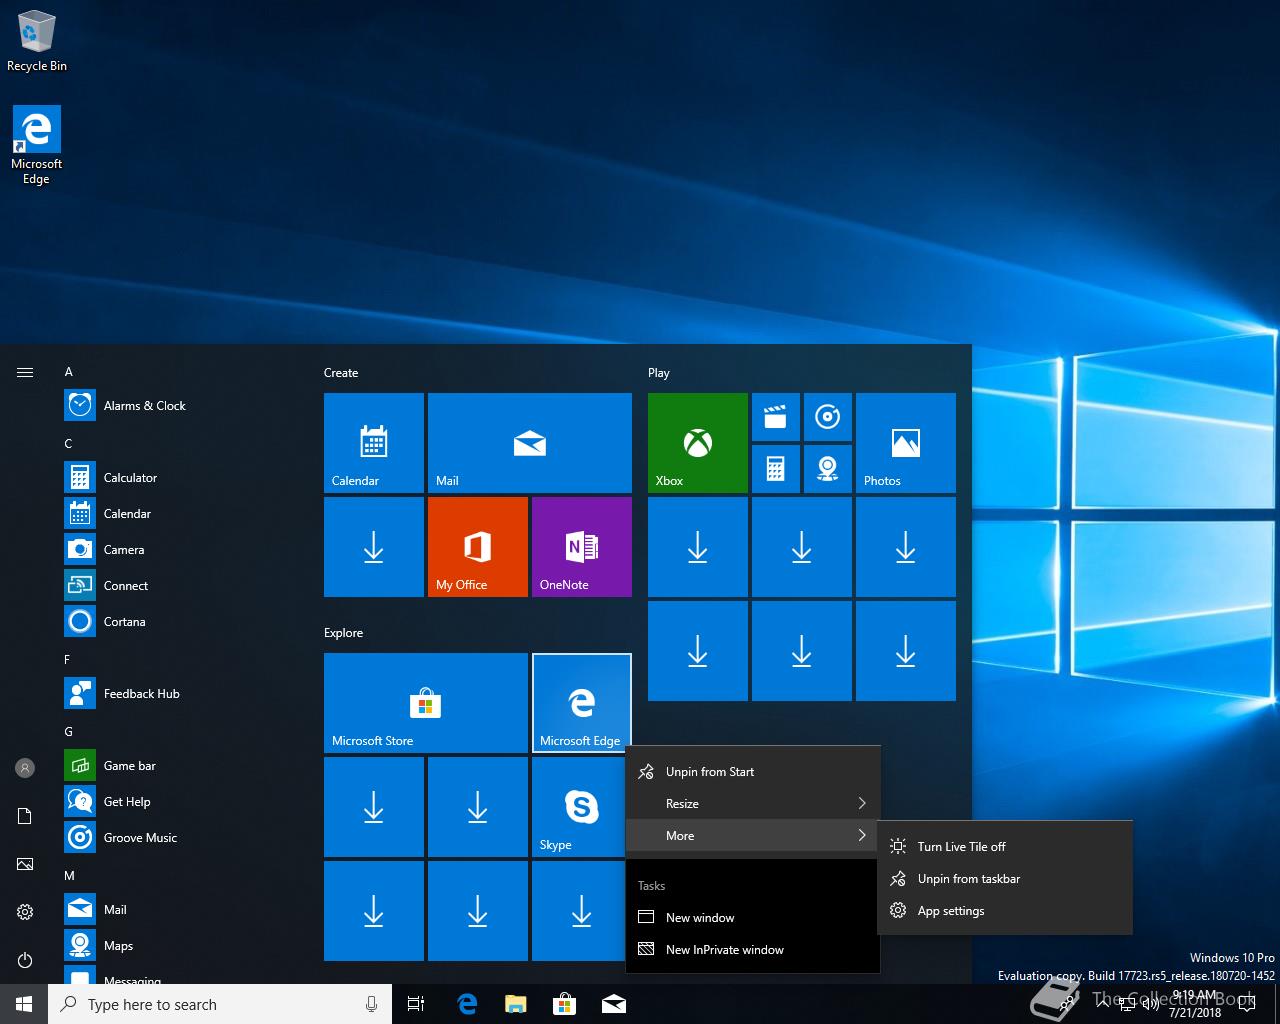This screenshot has width=1280, height=1024.
Task: Open the Photos tile
Action: coord(905,442)
